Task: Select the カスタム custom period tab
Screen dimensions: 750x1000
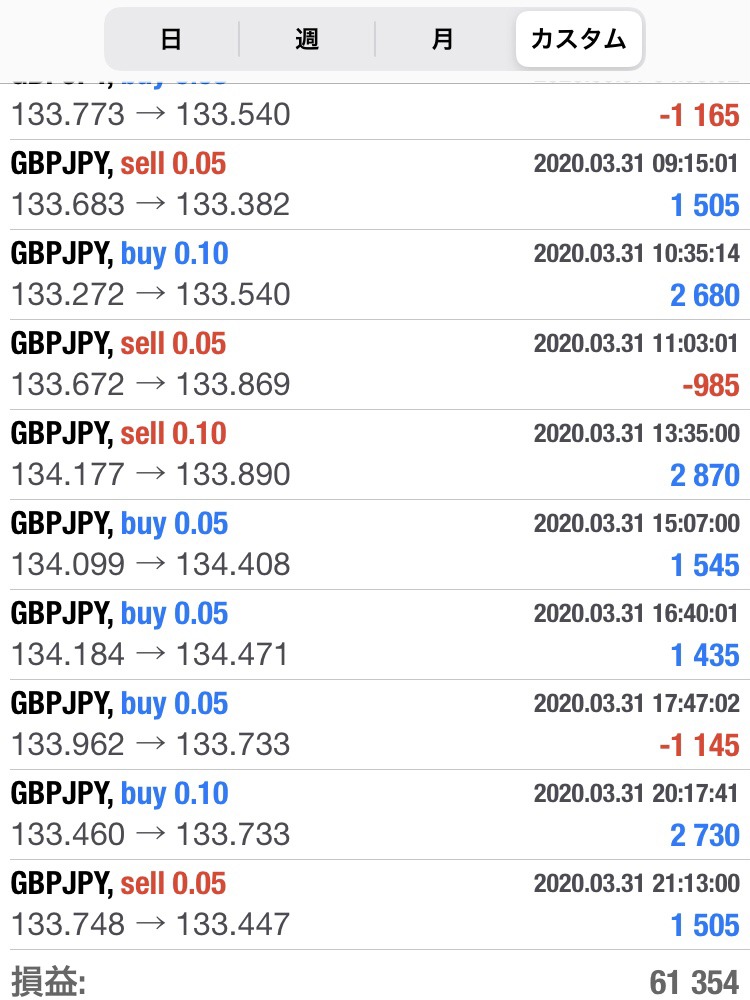Action: [578, 39]
